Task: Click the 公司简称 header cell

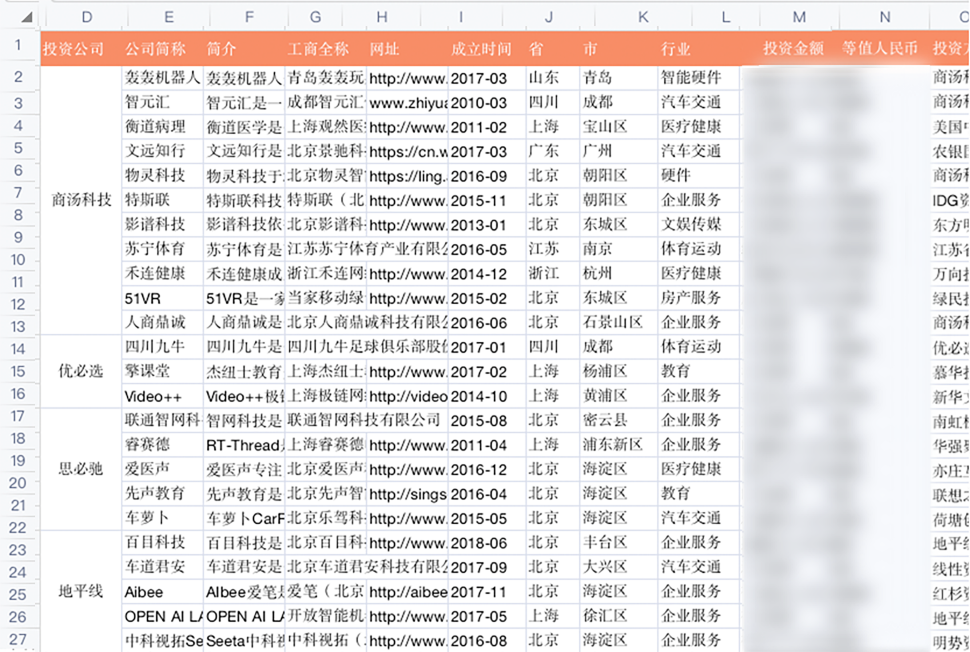Action: (x=163, y=48)
